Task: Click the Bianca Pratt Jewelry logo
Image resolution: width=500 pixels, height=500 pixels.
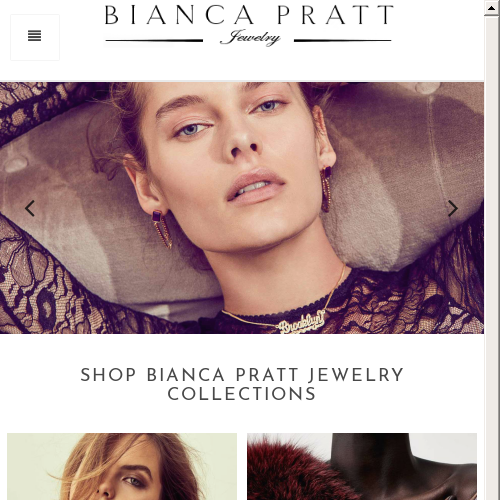Action: (249, 25)
